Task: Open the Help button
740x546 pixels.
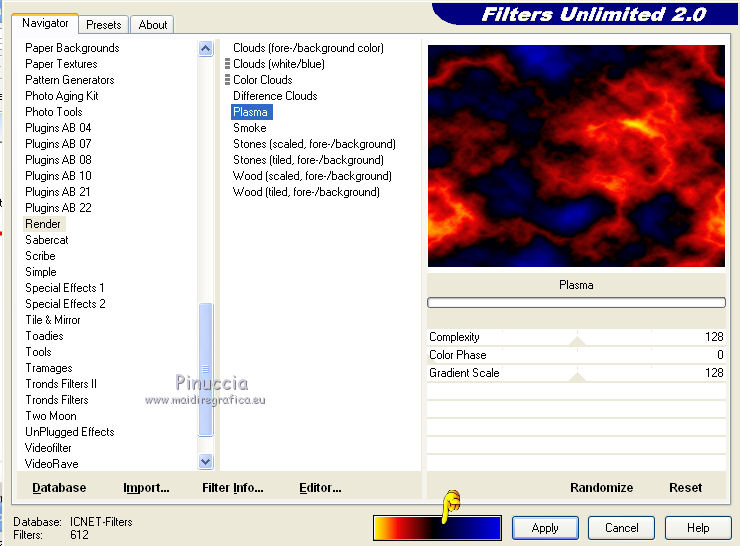Action: click(x=698, y=528)
